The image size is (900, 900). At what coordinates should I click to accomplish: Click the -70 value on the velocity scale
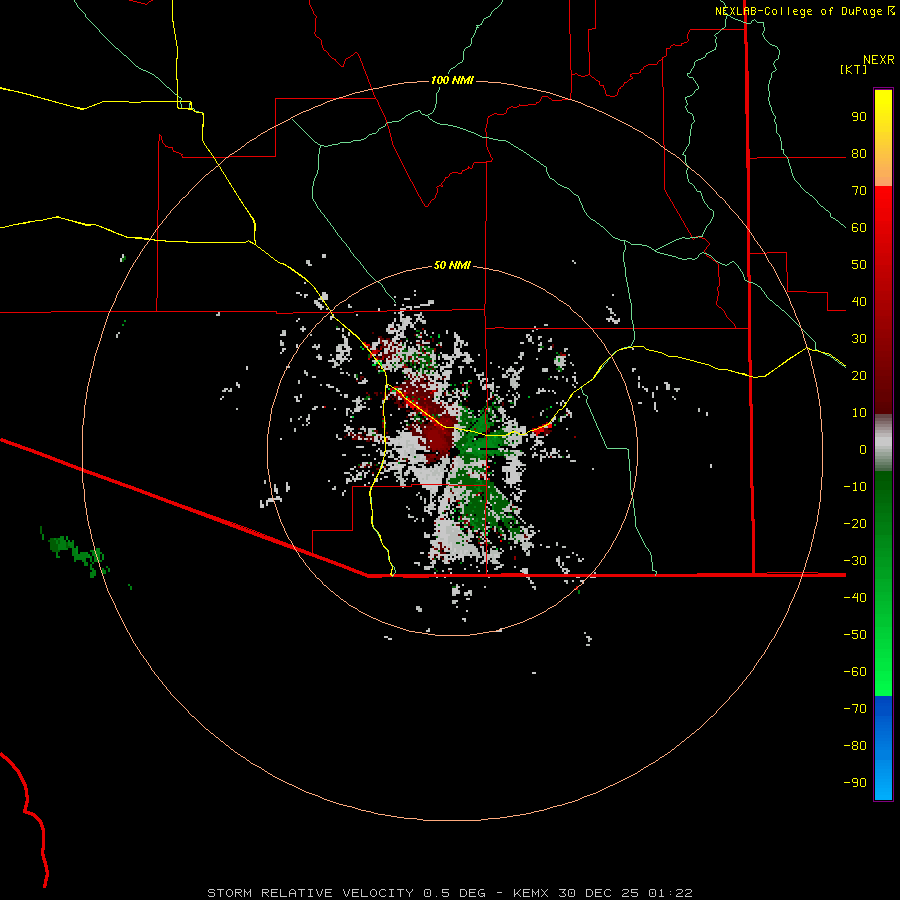855,708
